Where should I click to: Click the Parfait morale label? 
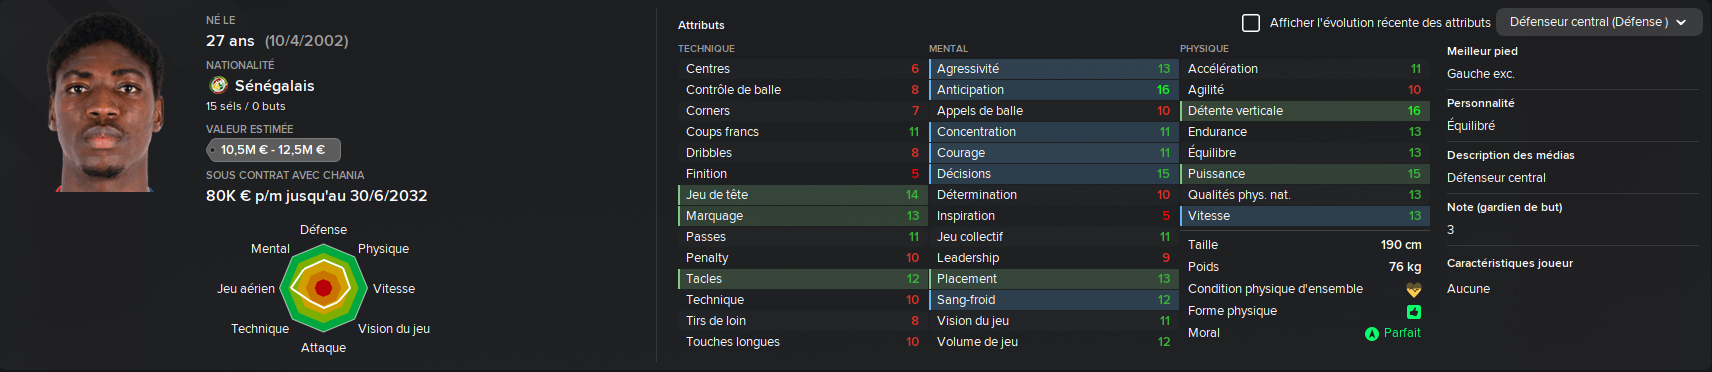1402,333
